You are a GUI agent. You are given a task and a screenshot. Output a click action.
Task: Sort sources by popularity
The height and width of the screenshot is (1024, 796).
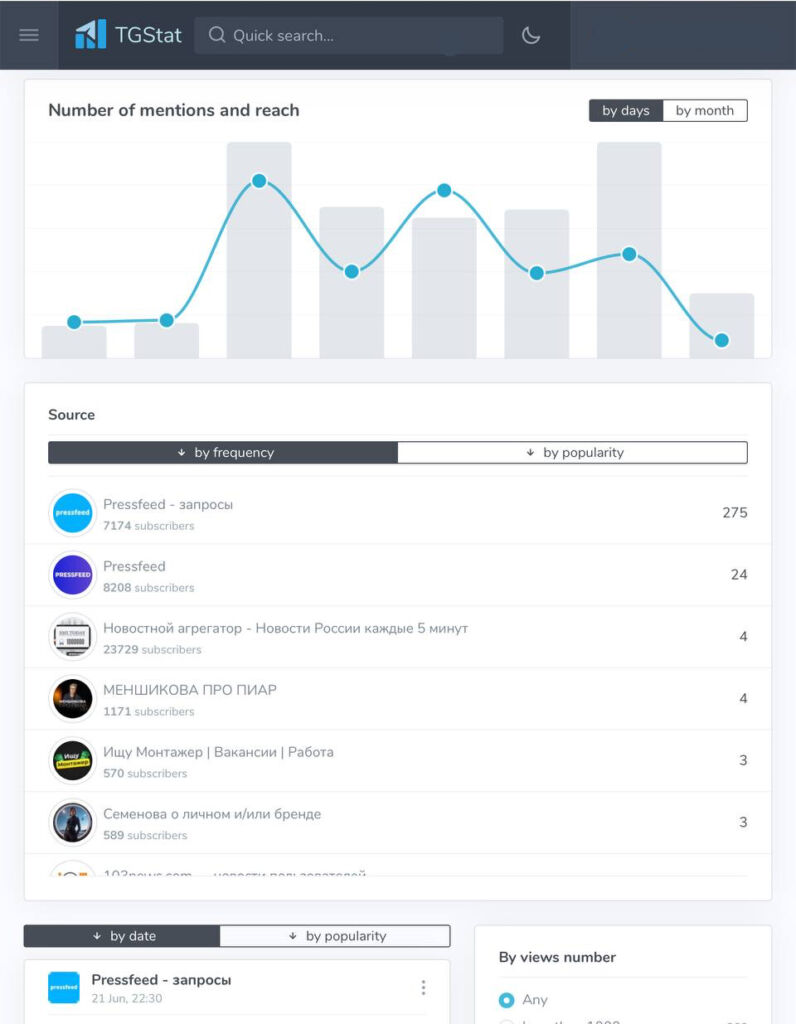573,453
